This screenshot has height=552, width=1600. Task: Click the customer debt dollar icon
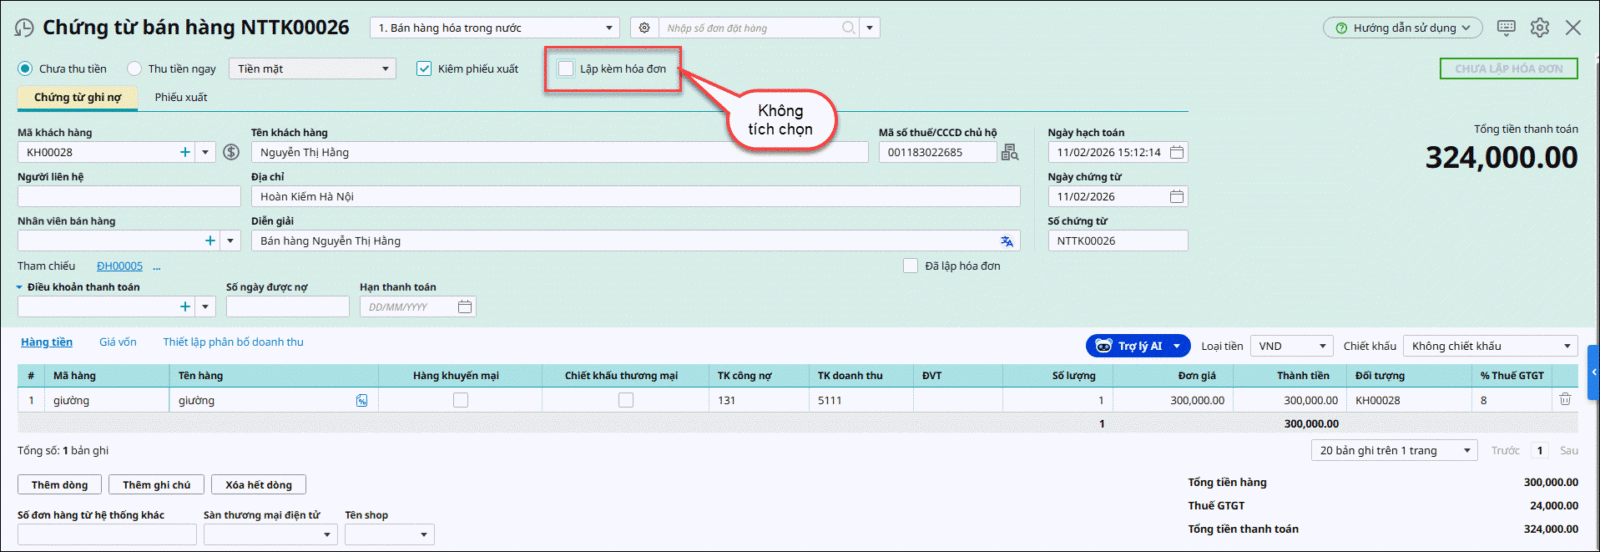coord(231,152)
